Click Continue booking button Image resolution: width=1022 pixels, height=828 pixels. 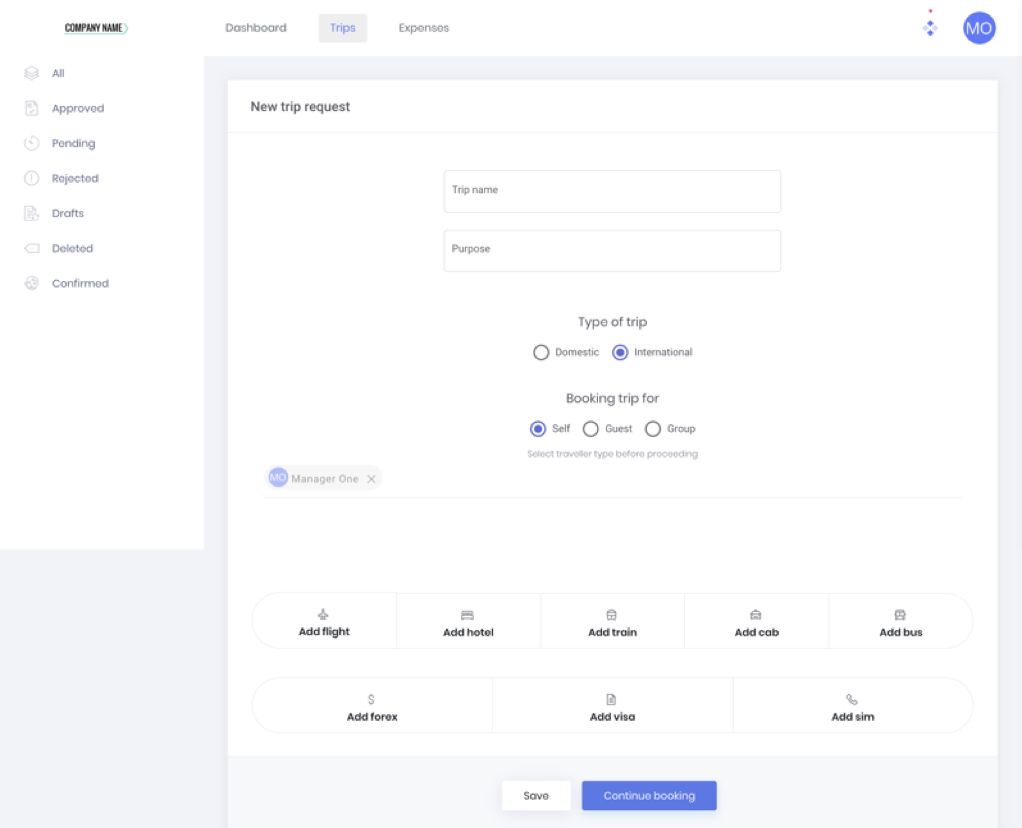(649, 795)
